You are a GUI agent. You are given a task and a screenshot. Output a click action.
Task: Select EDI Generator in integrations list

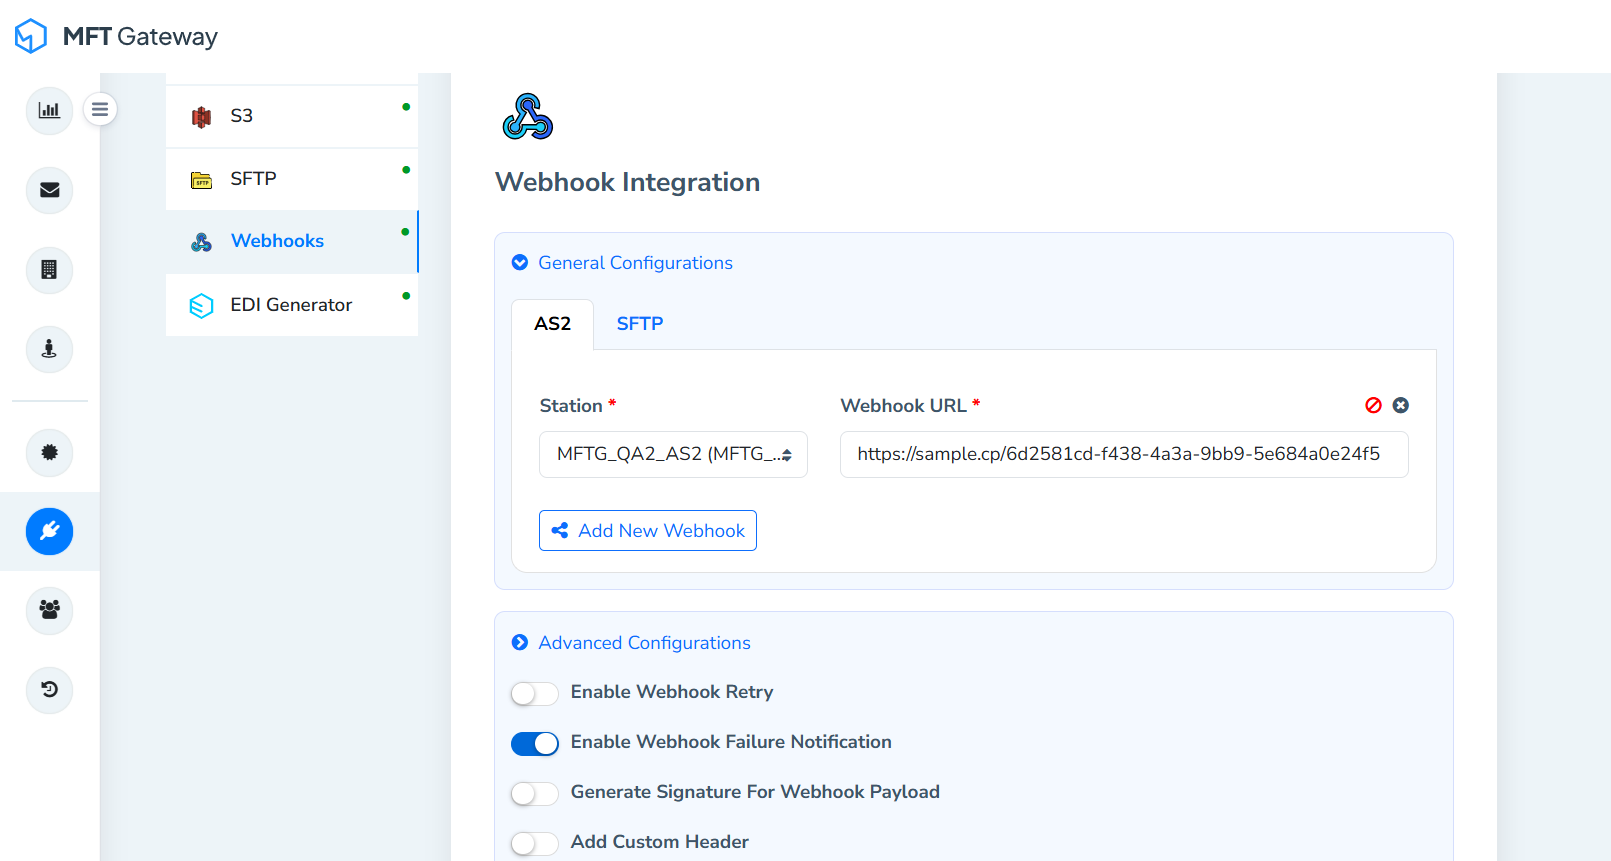[x=291, y=305]
